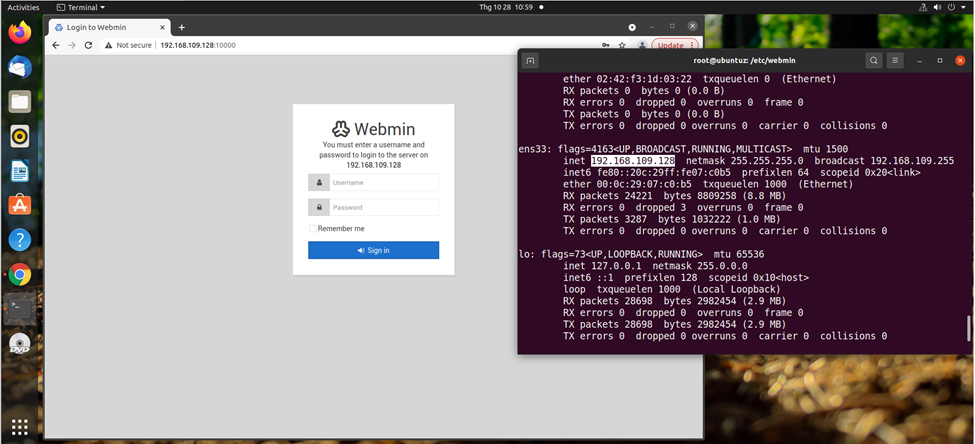Viewport: 975px width, 444px height.
Task: Open Chrome tab search dropdown arrow
Action: [x=632, y=27]
